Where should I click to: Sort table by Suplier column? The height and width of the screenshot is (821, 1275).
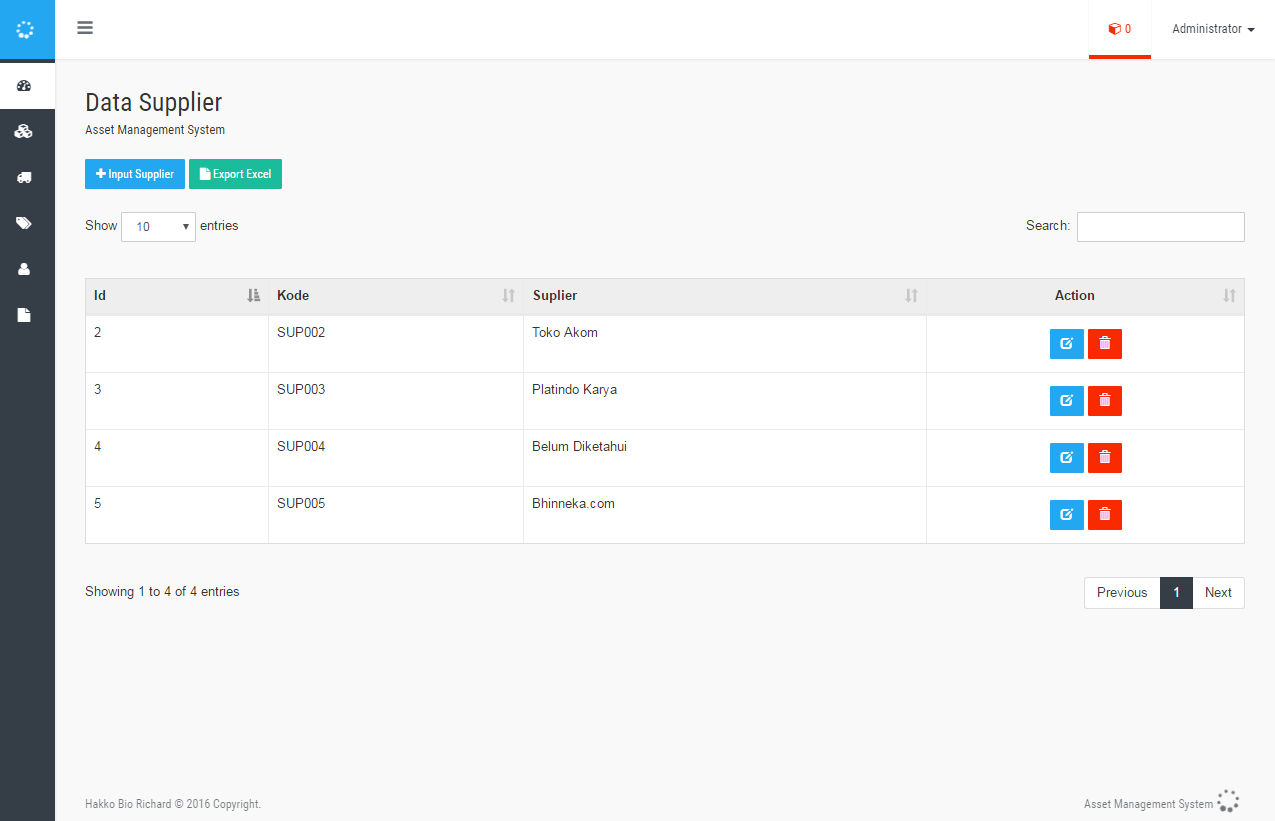pos(725,296)
